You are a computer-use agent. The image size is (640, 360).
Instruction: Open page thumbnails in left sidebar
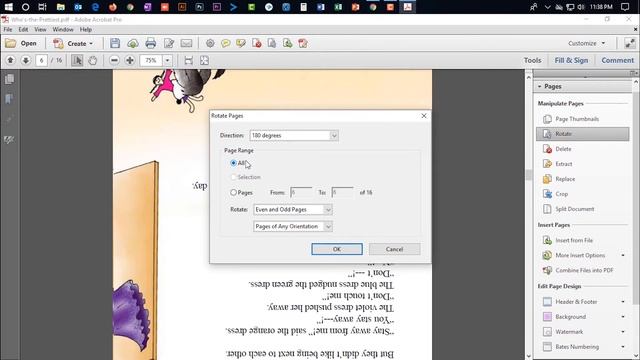9,79
